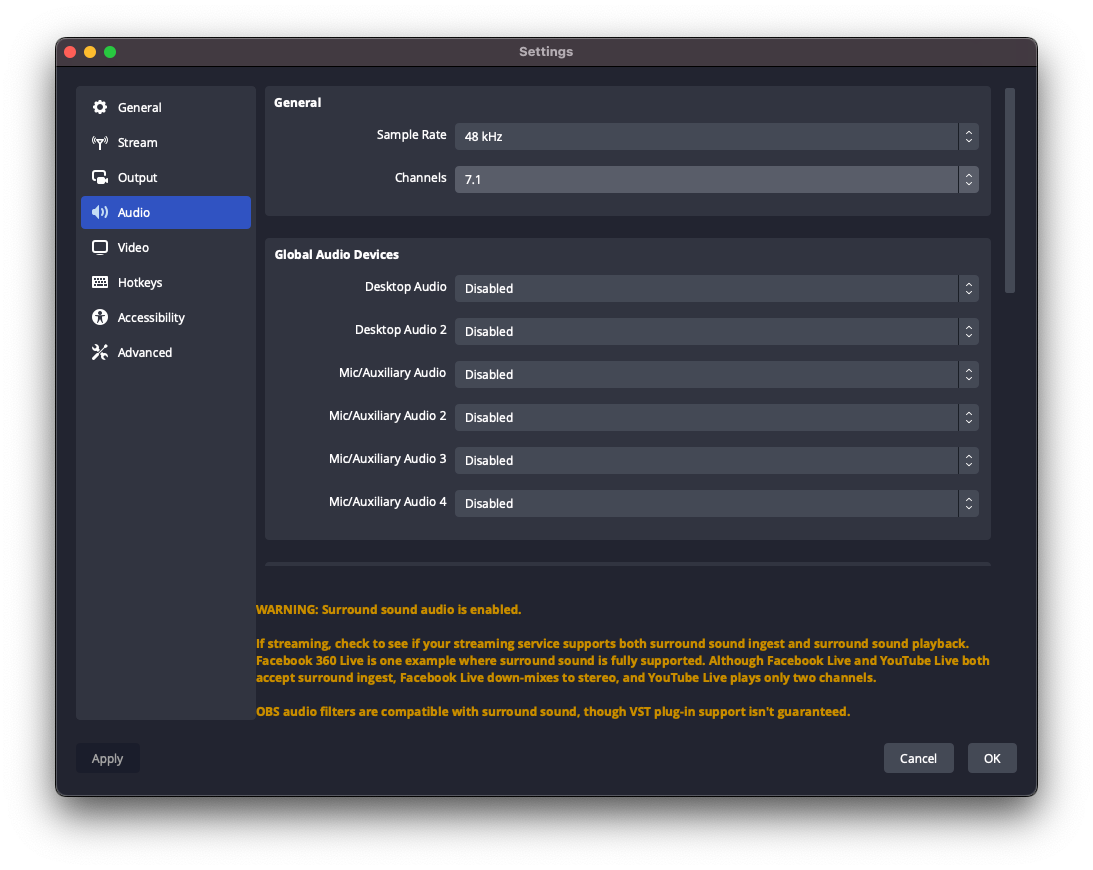Click the Advanced tools icon

click(100, 353)
